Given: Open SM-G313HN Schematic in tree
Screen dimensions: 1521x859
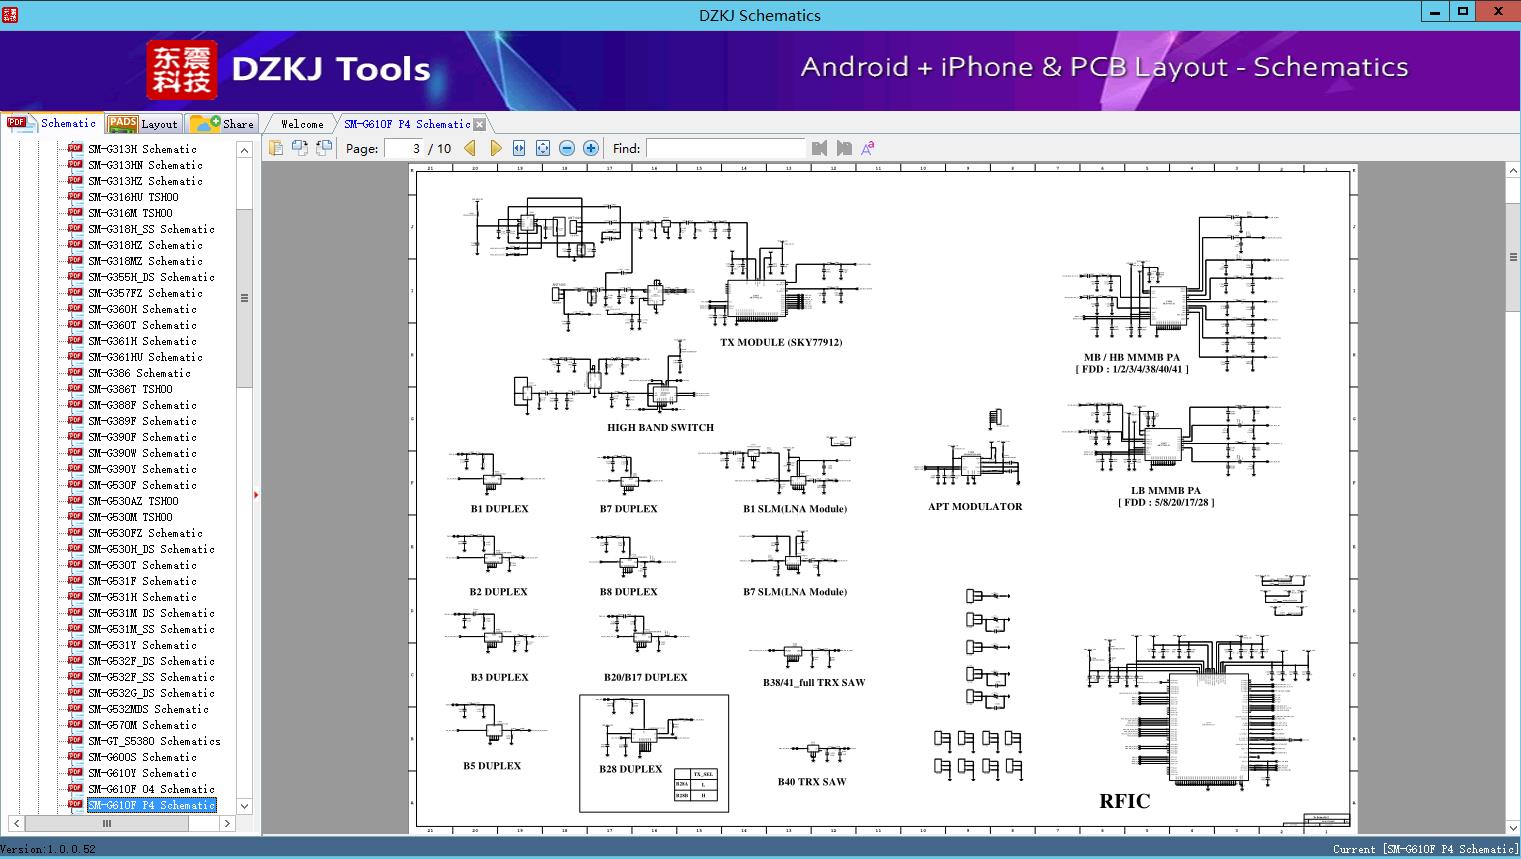Looking at the screenshot, I should (145, 165).
